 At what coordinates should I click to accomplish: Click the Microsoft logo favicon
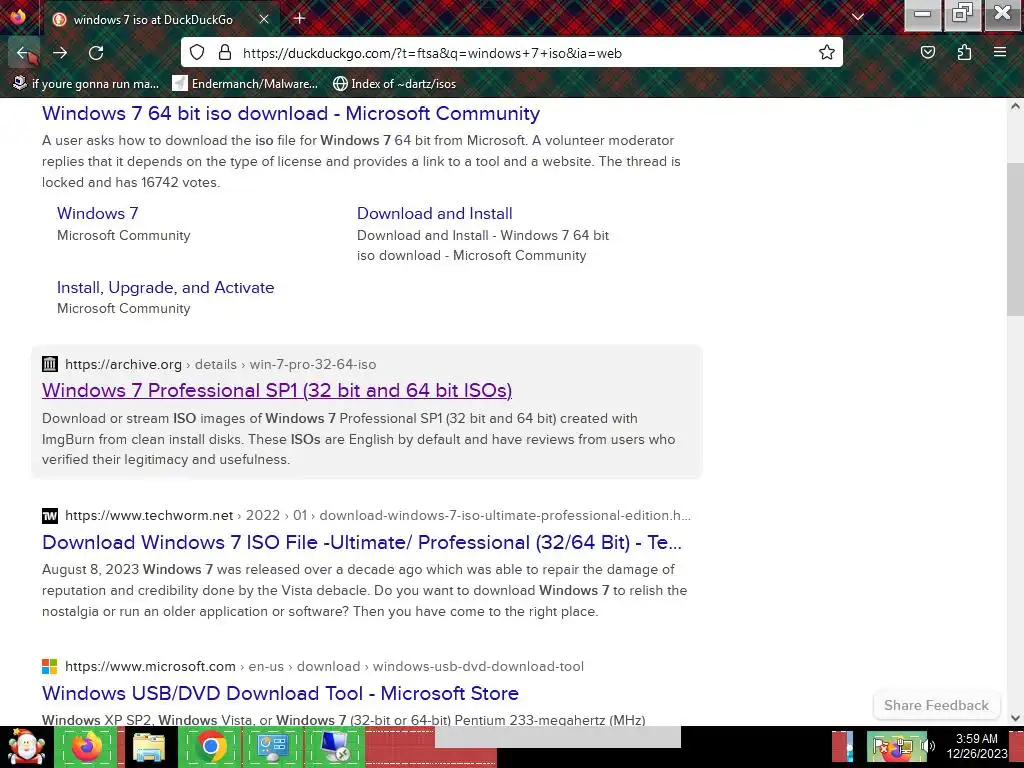50,666
